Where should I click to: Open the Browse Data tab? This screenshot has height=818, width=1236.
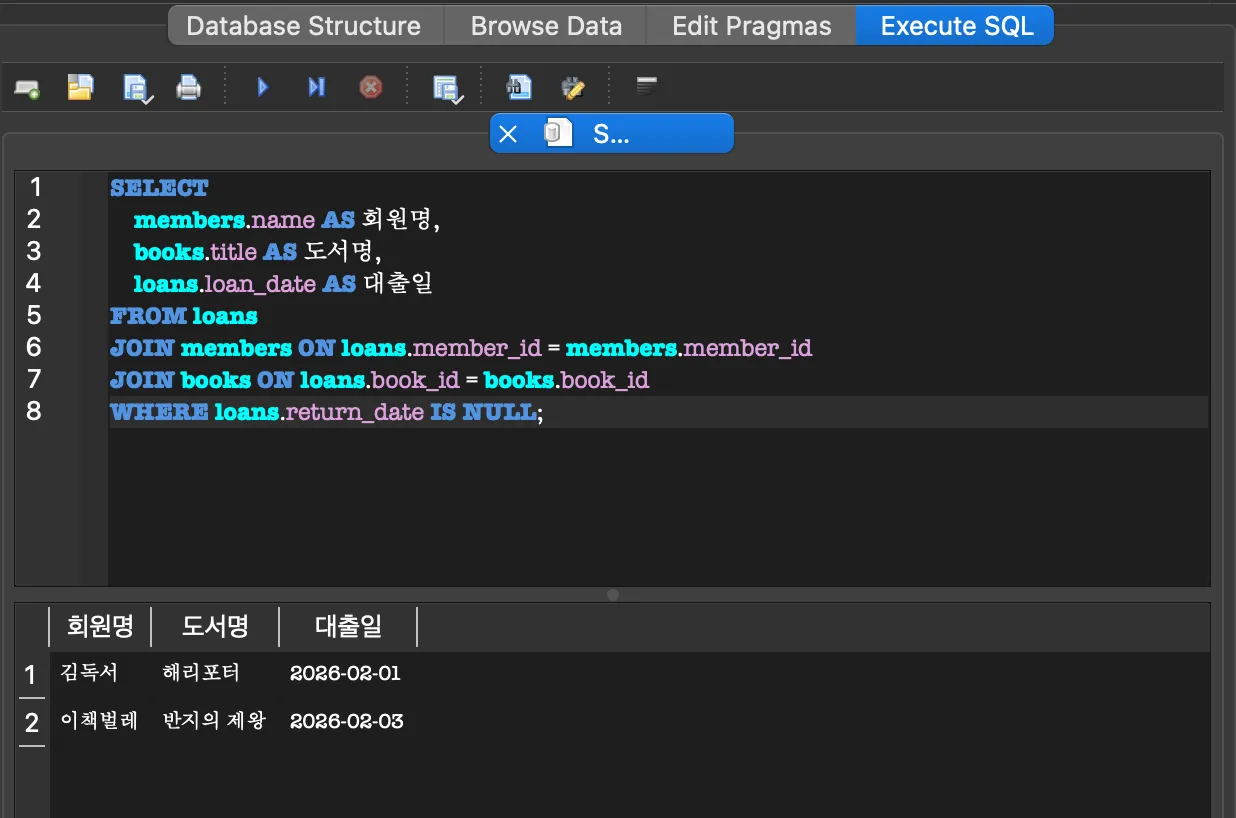[546, 26]
